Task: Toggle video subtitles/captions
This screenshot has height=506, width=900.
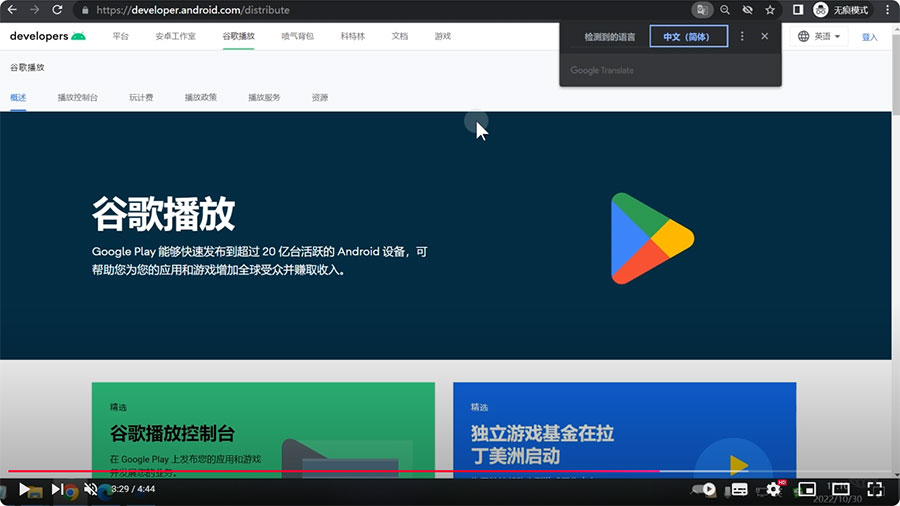Action: (739, 489)
